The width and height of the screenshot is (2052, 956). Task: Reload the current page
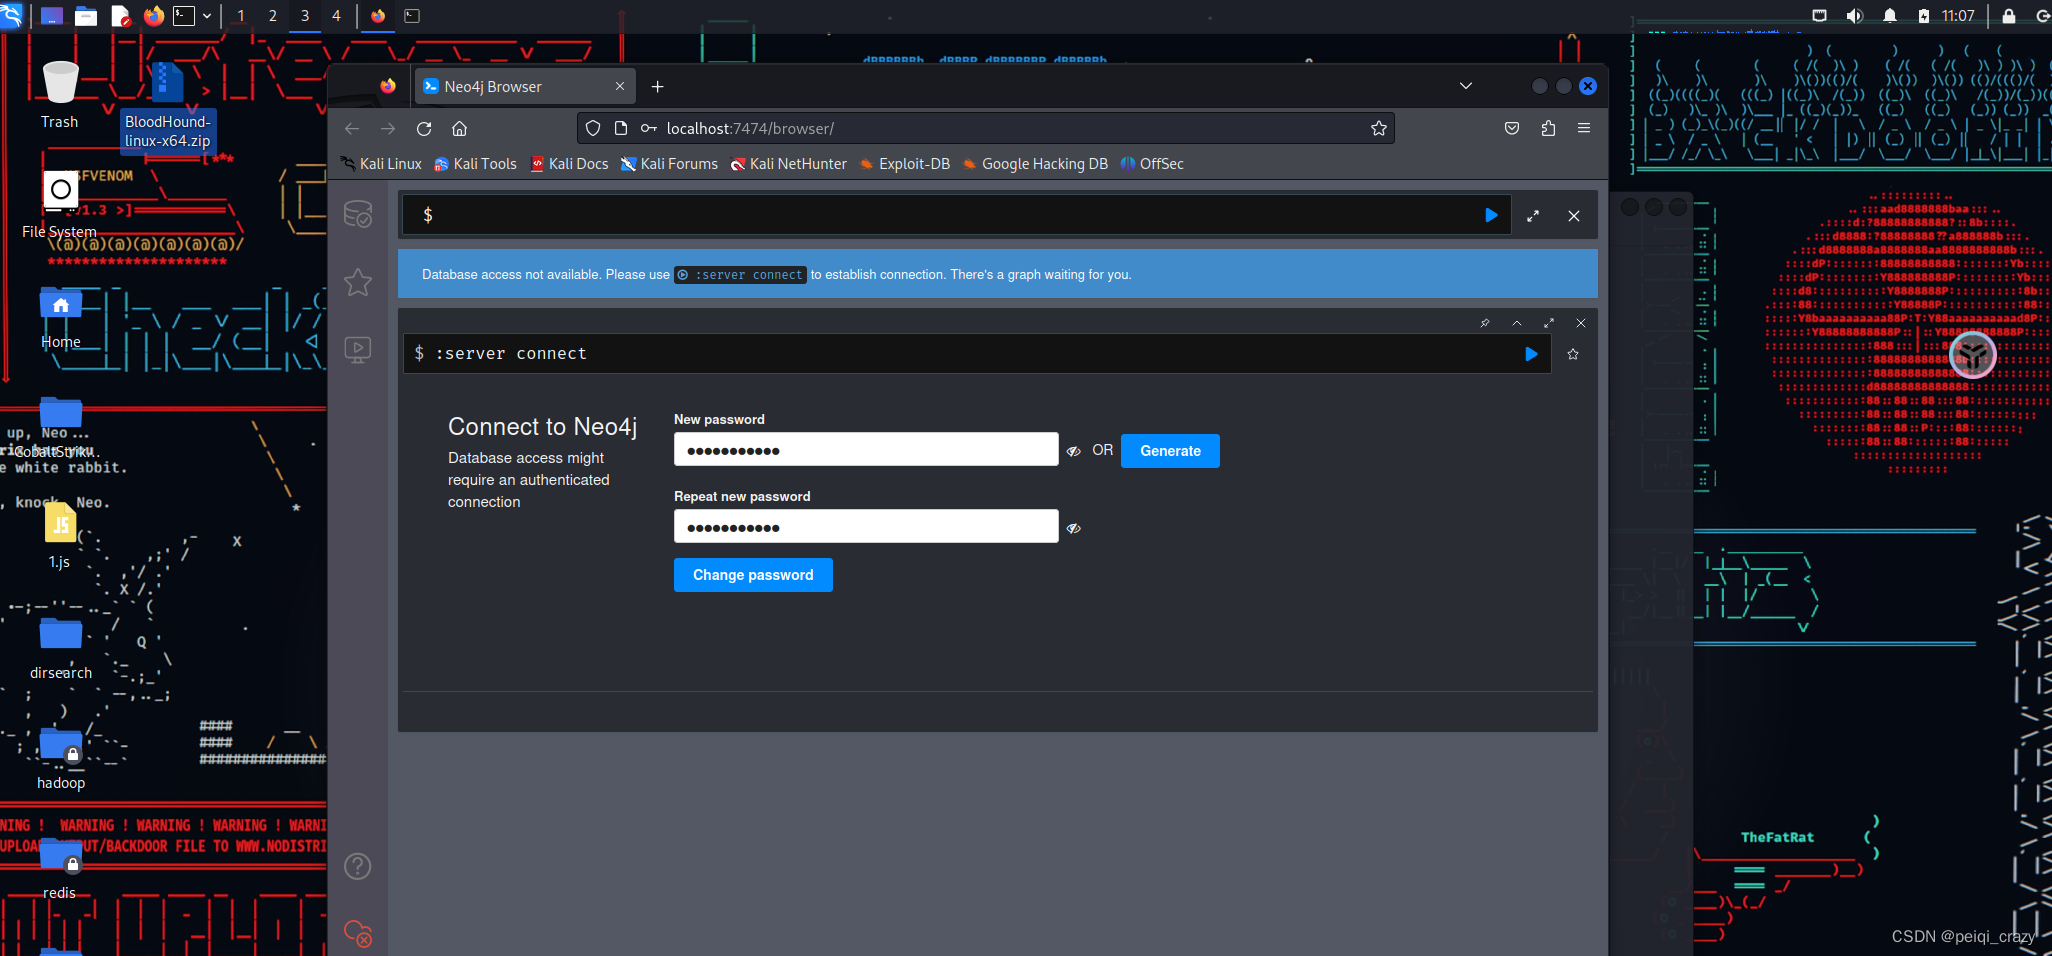click(424, 128)
